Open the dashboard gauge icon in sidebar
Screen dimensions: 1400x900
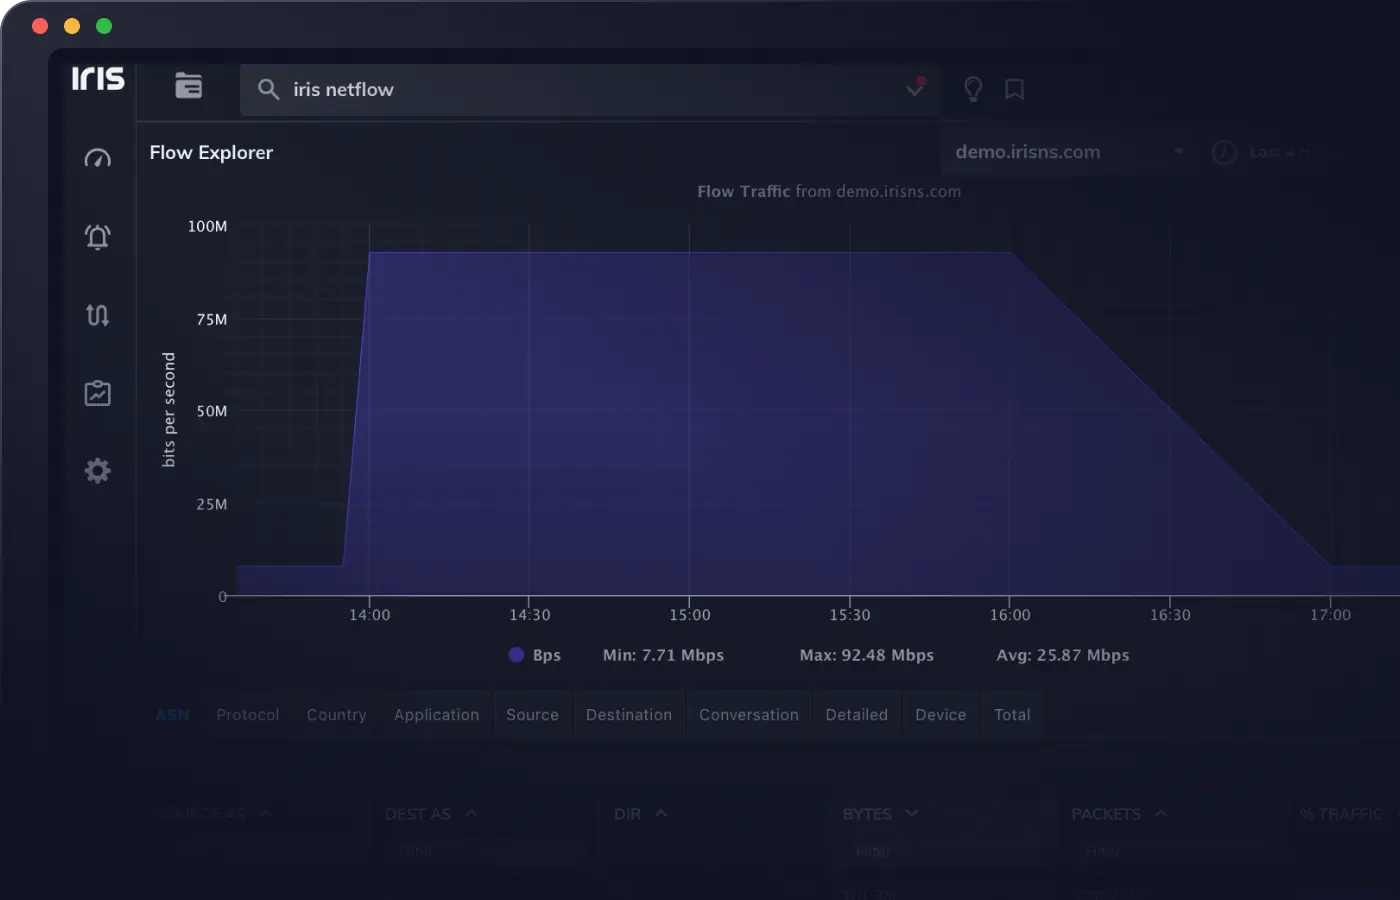[x=97, y=159]
